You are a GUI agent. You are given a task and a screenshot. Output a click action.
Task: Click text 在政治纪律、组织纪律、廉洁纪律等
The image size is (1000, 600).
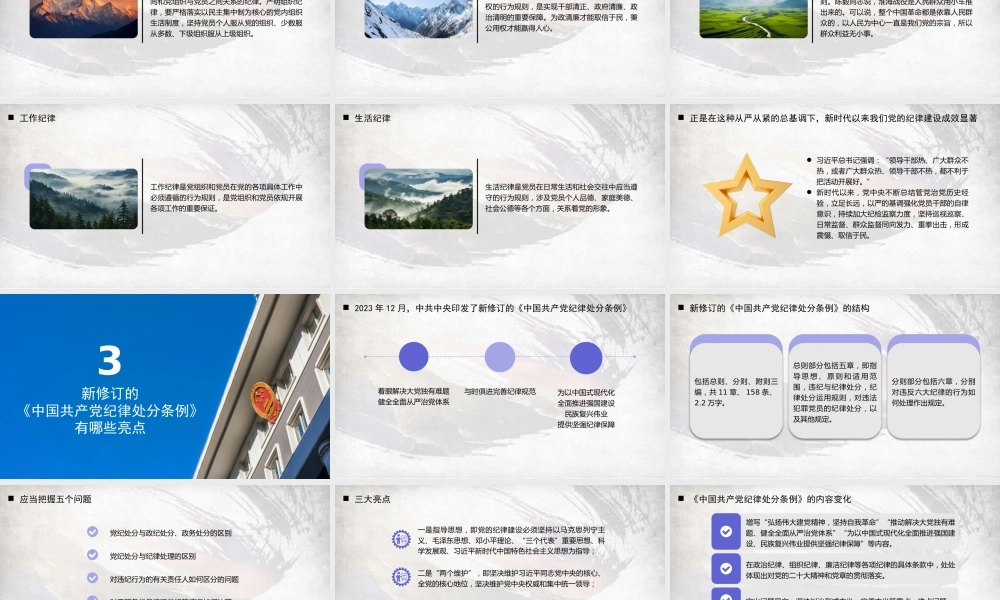point(851,570)
